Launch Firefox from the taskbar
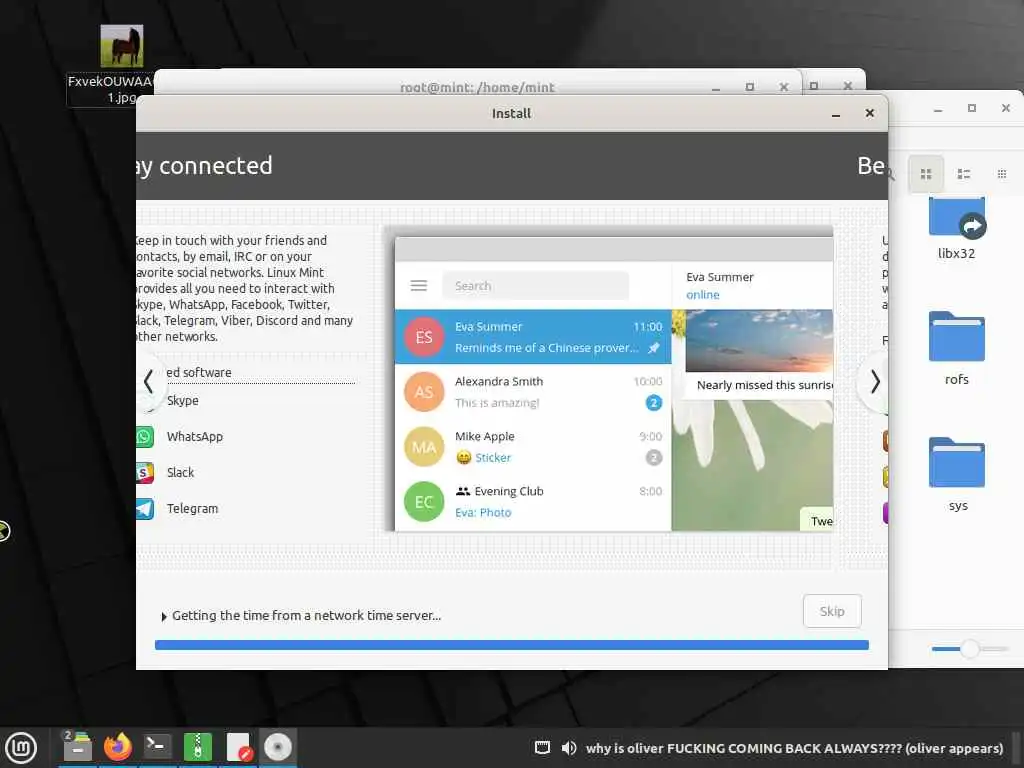This screenshot has height=768, width=1024. (x=118, y=747)
